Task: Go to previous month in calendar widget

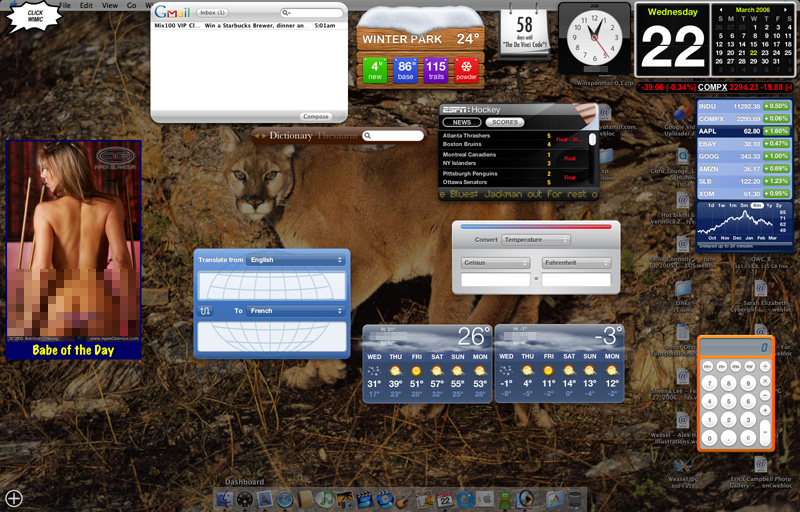Action: pyautogui.click(x=720, y=10)
